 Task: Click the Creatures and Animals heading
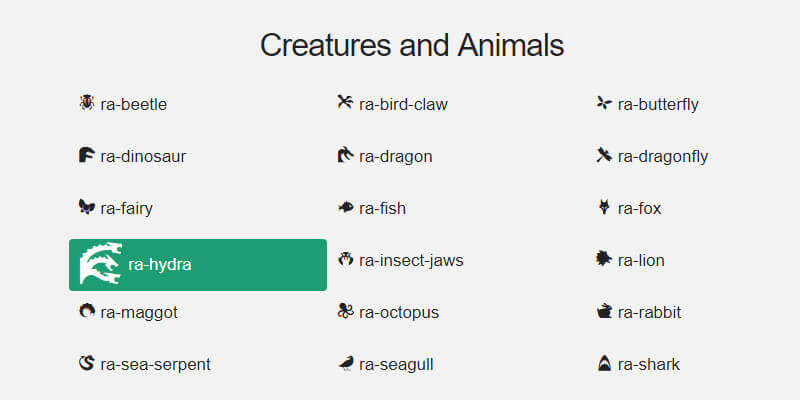[412, 45]
